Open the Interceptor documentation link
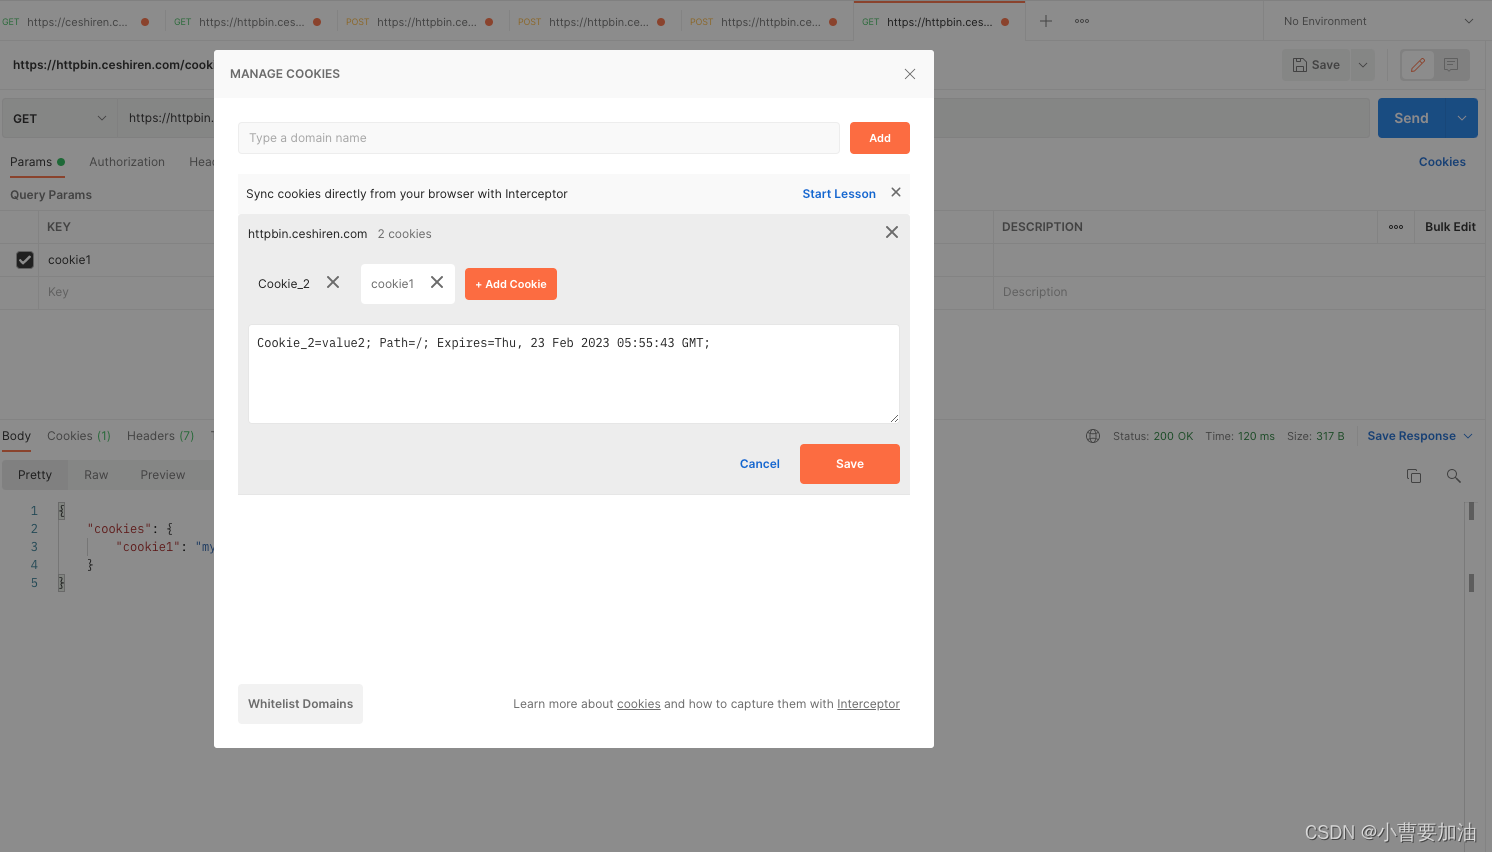 [868, 704]
